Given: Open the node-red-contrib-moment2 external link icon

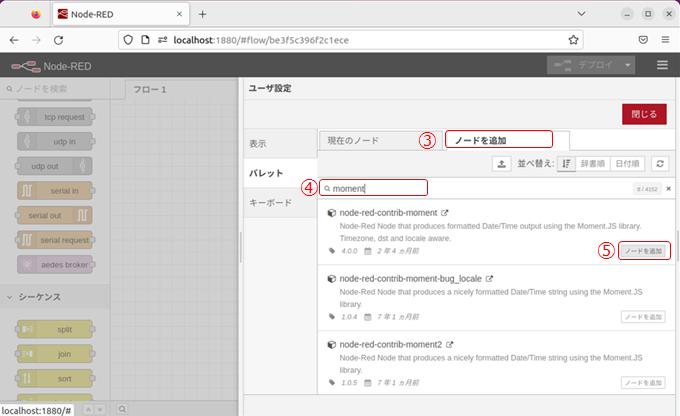Looking at the screenshot, I should click(x=451, y=344).
